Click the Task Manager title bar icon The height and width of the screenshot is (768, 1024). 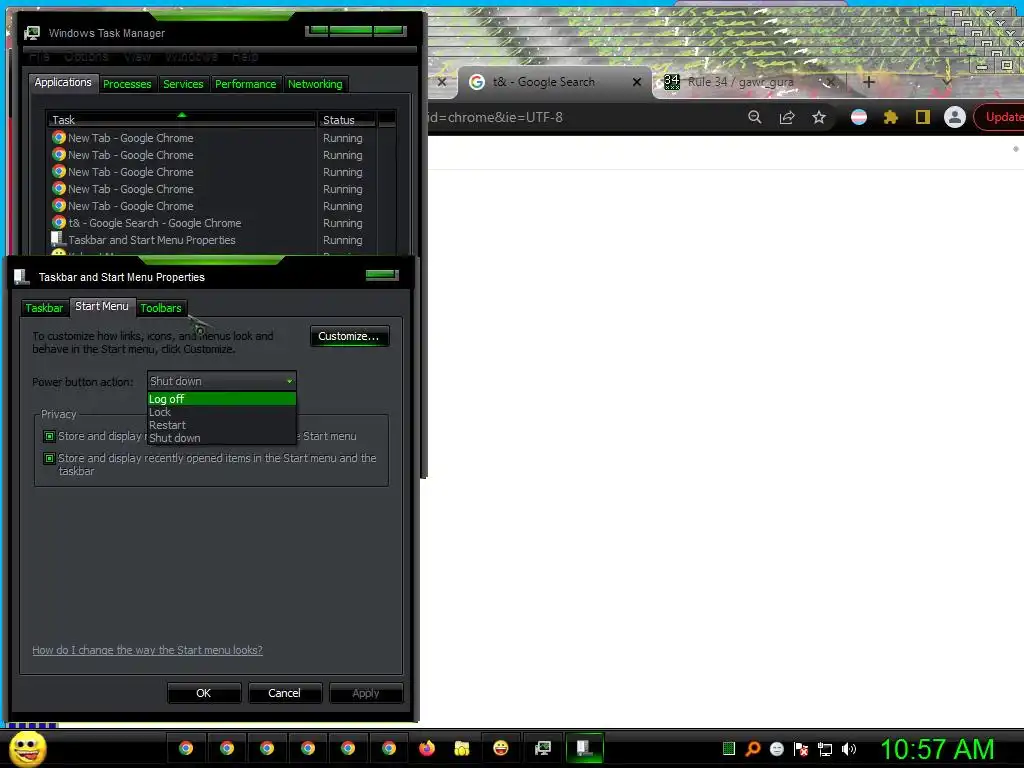tap(31, 33)
